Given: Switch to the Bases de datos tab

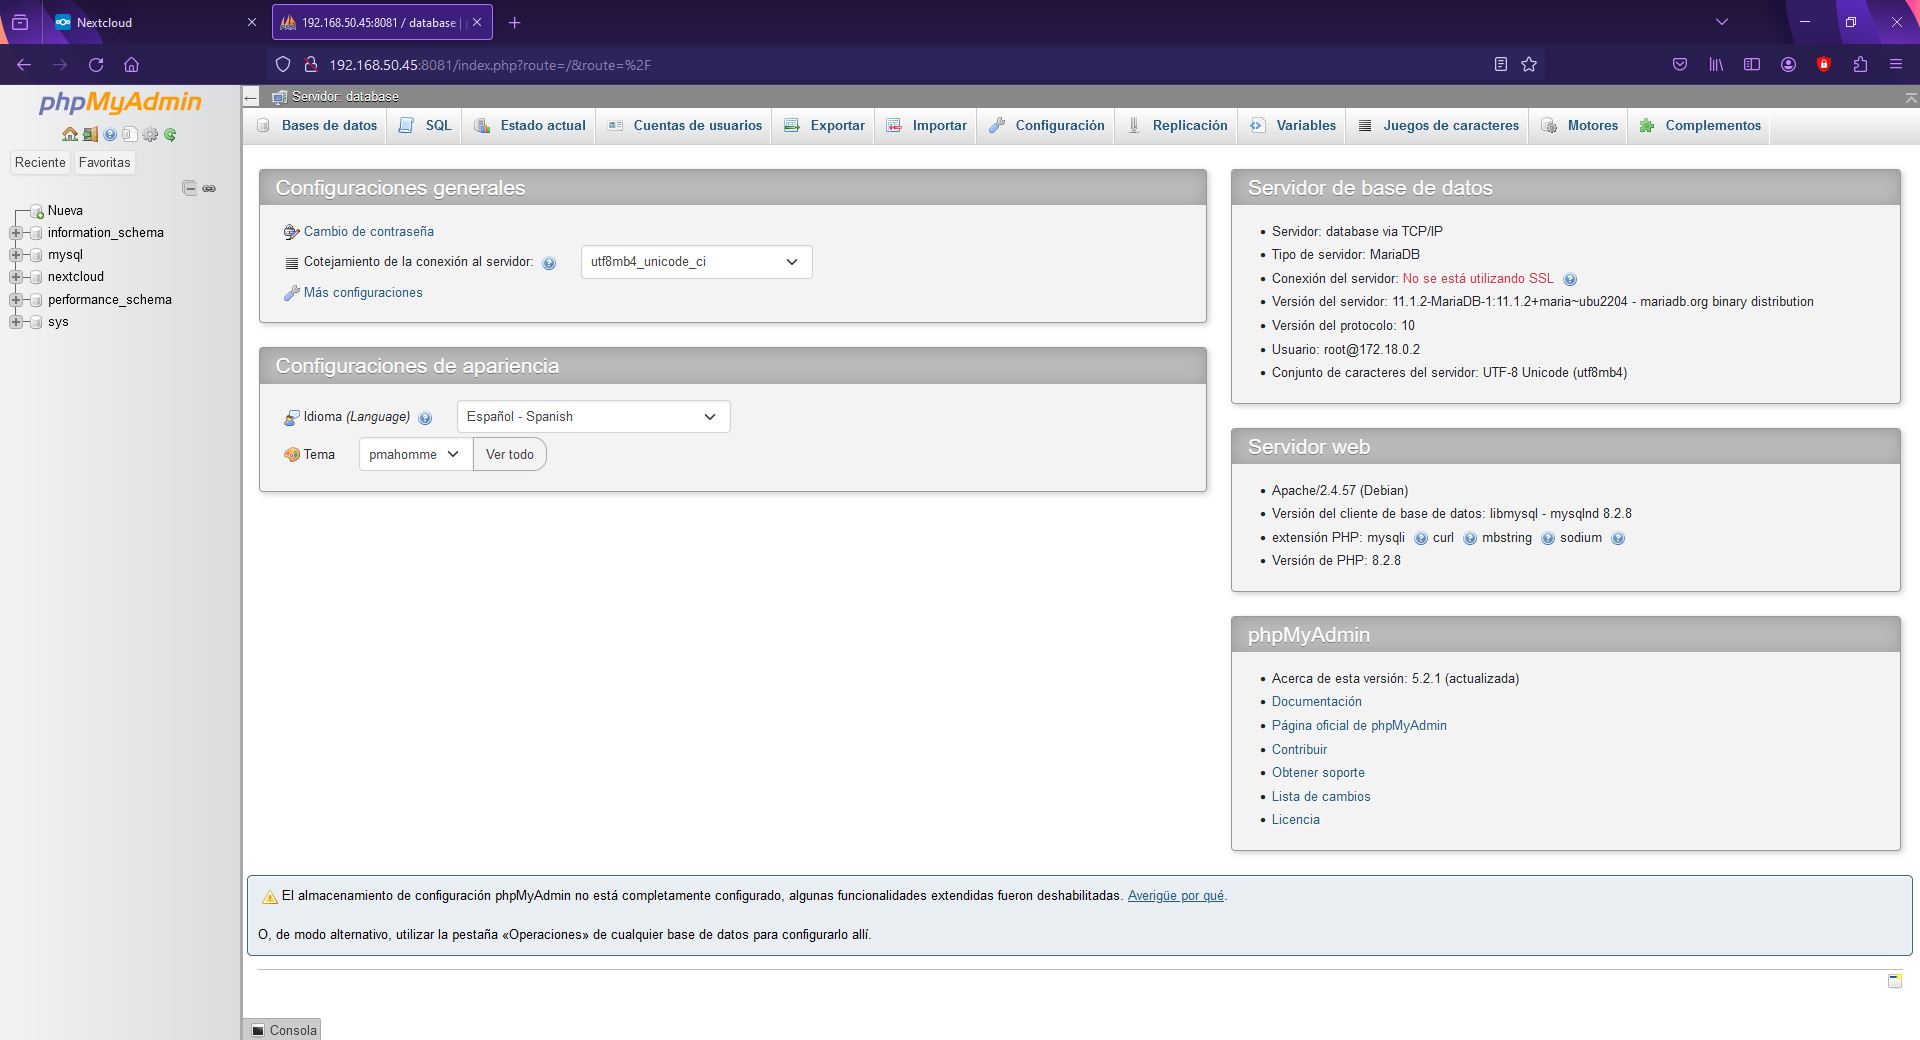Looking at the screenshot, I should [x=317, y=126].
